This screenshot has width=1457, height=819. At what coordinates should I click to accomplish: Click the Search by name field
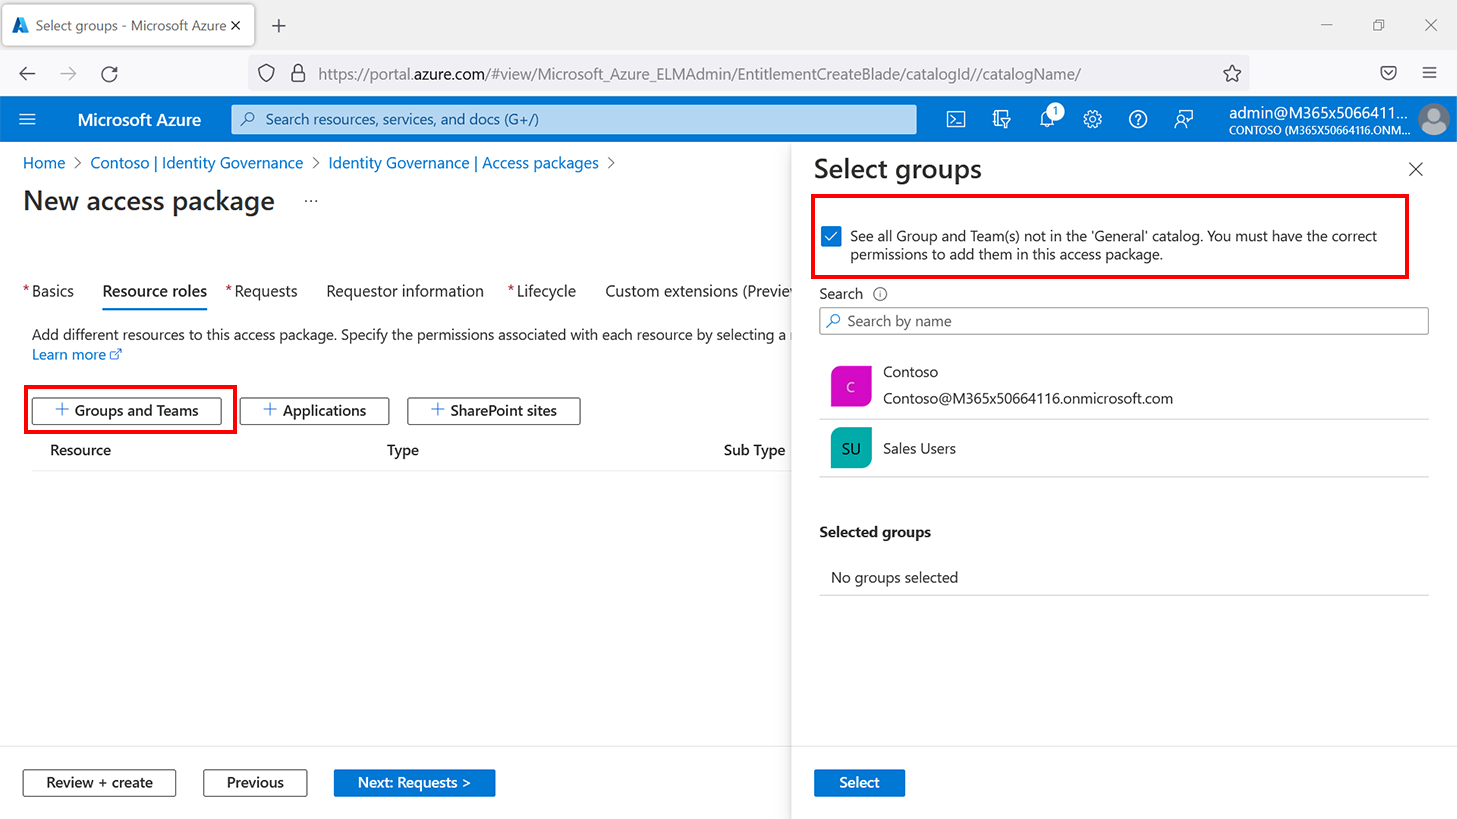pos(1123,321)
